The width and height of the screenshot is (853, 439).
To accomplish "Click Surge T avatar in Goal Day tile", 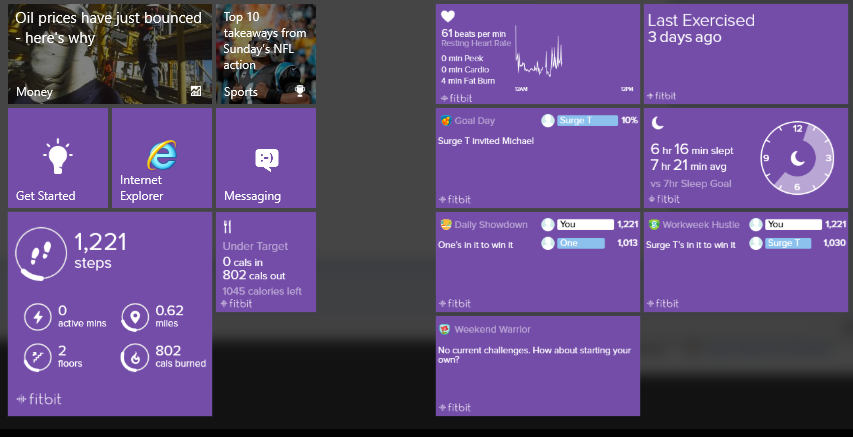I will (x=548, y=121).
